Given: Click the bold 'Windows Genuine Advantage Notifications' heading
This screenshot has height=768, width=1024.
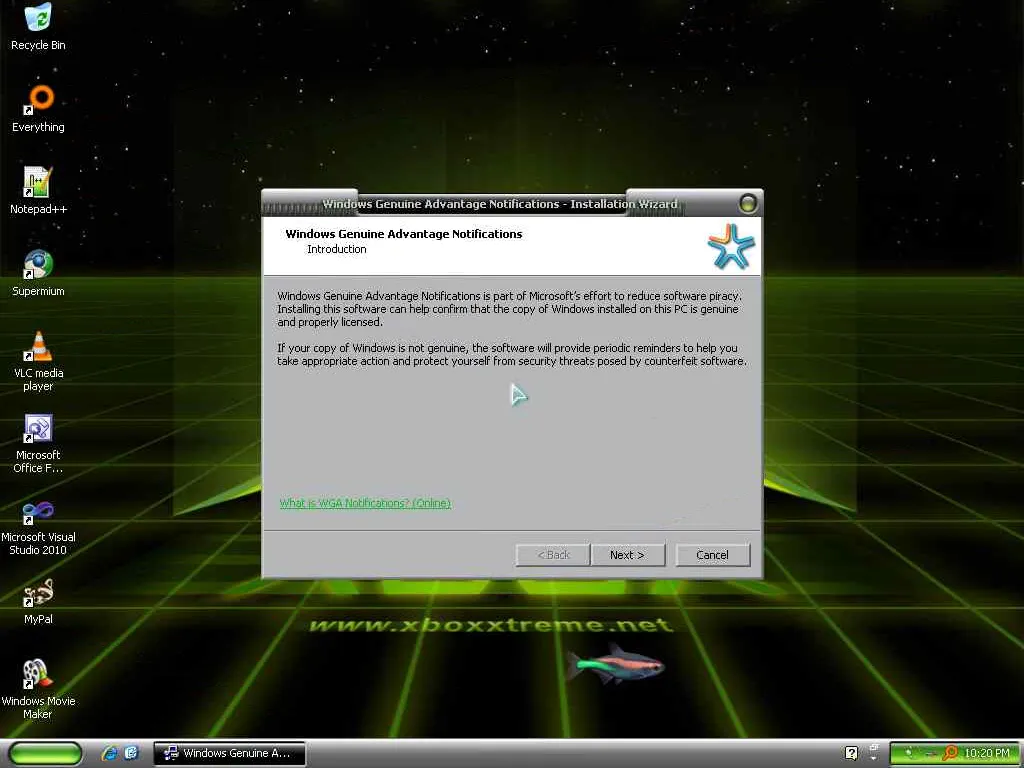Looking at the screenshot, I should tap(404, 234).
